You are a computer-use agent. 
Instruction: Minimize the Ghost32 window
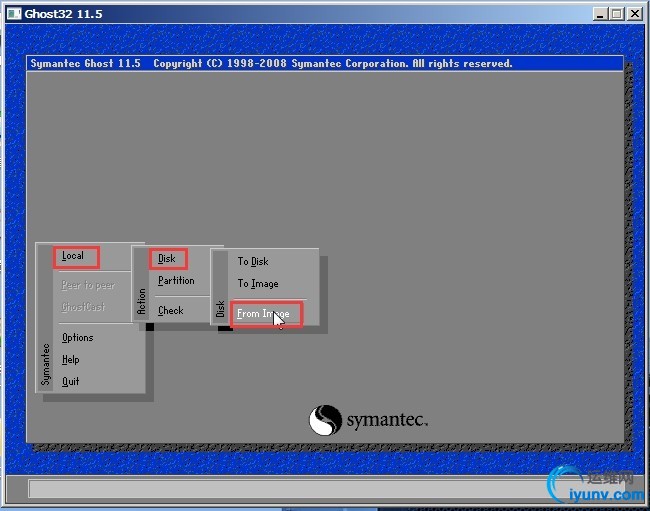(599, 14)
